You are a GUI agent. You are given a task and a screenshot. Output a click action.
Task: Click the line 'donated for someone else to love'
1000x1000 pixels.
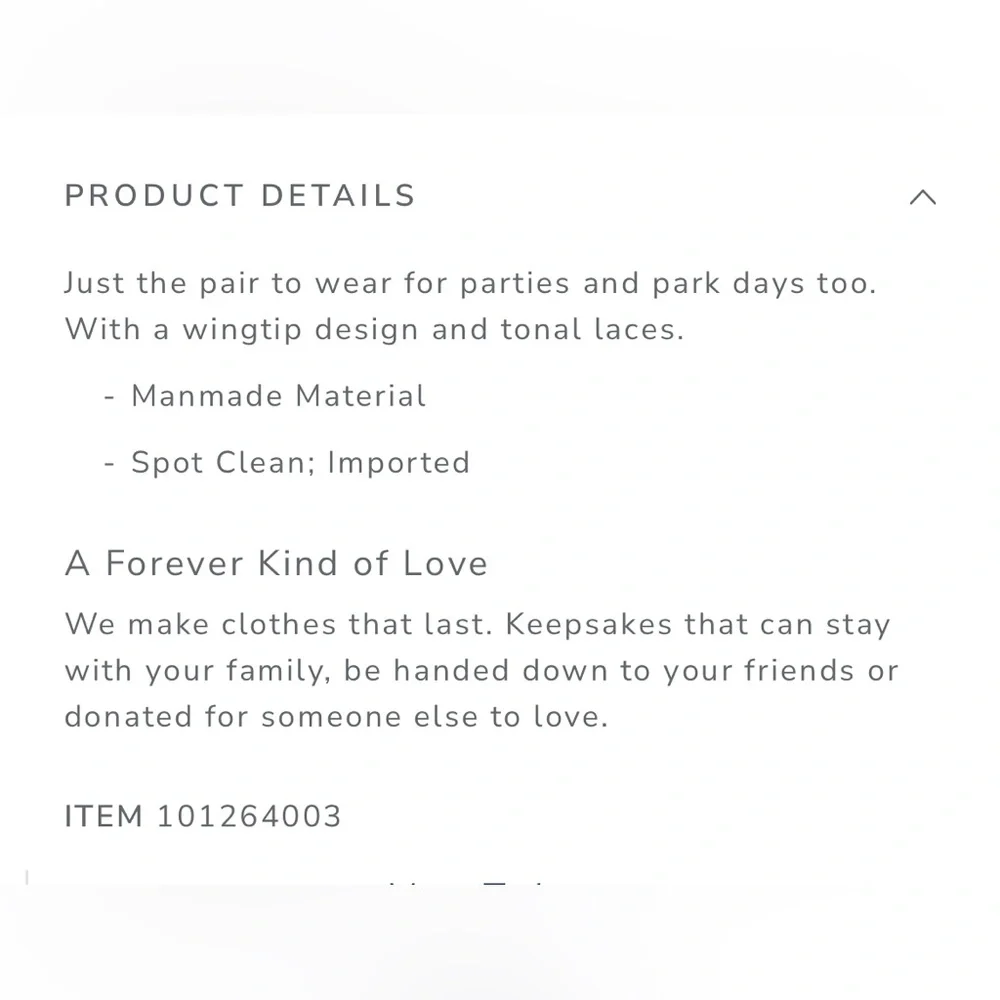tap(337, 717)
